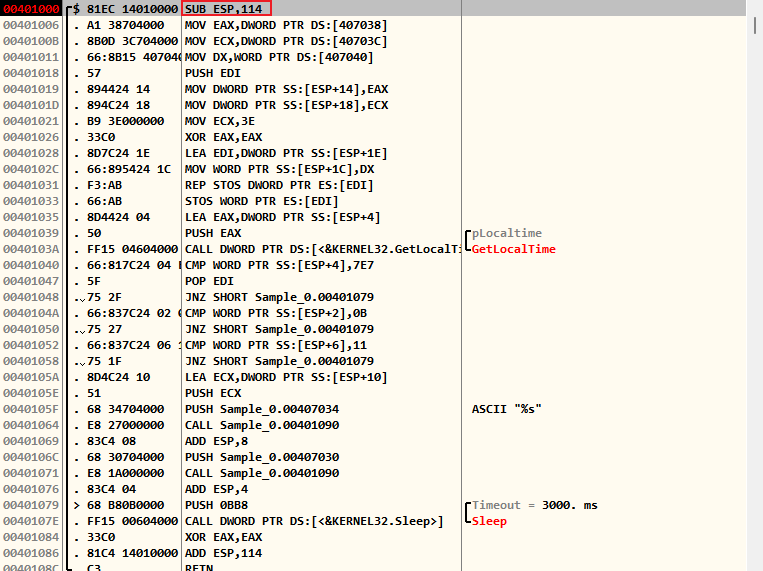Select CALL to KERNEL32.Sleep instruction

point(314,521)
